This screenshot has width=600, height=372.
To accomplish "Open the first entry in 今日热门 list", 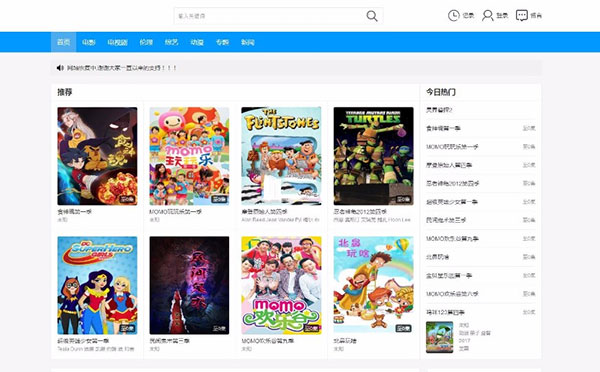I will (x=439, y=110).
